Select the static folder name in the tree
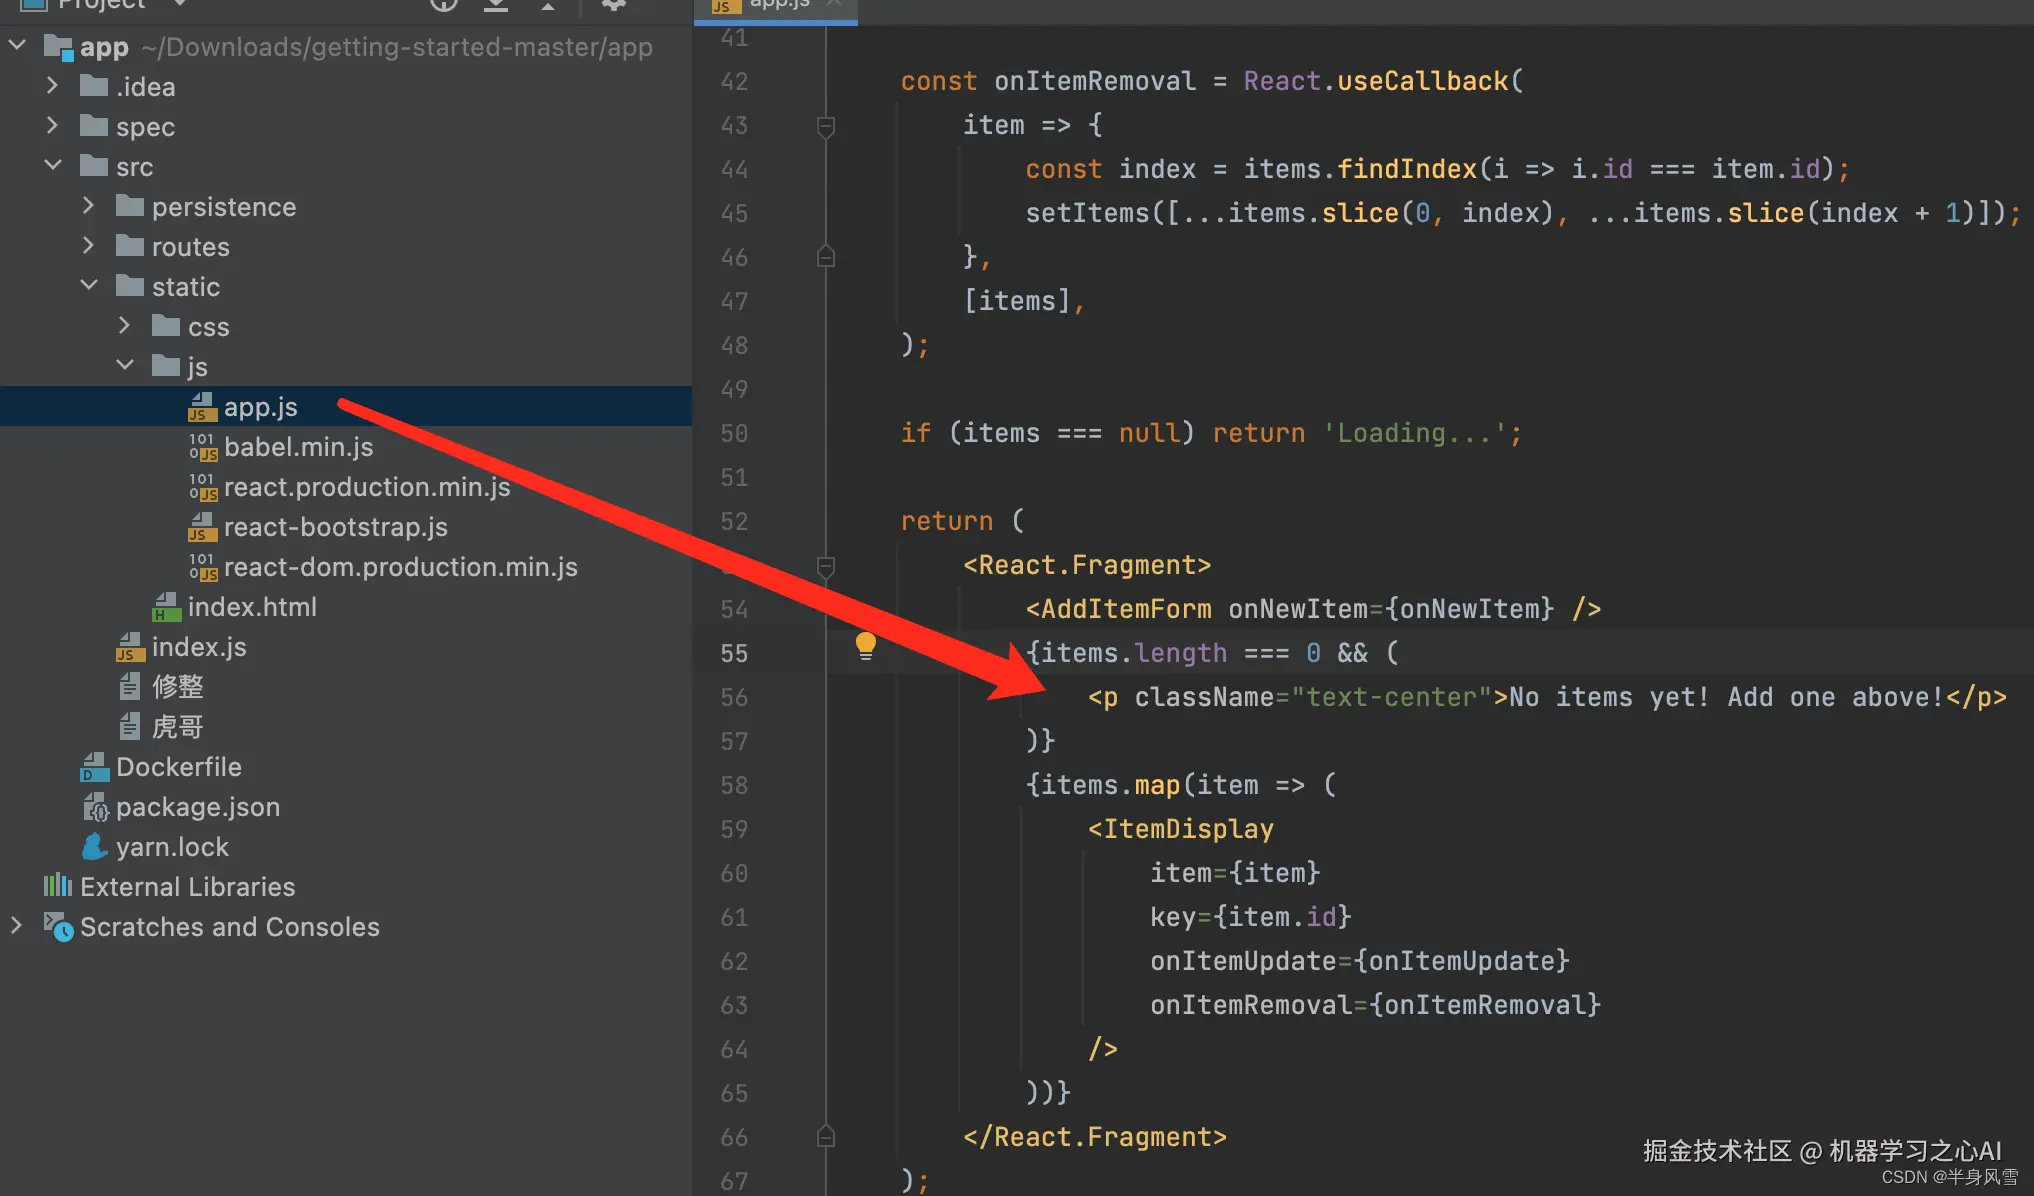The width and height of the screenshot is (2034, 1196). [186, 287]
